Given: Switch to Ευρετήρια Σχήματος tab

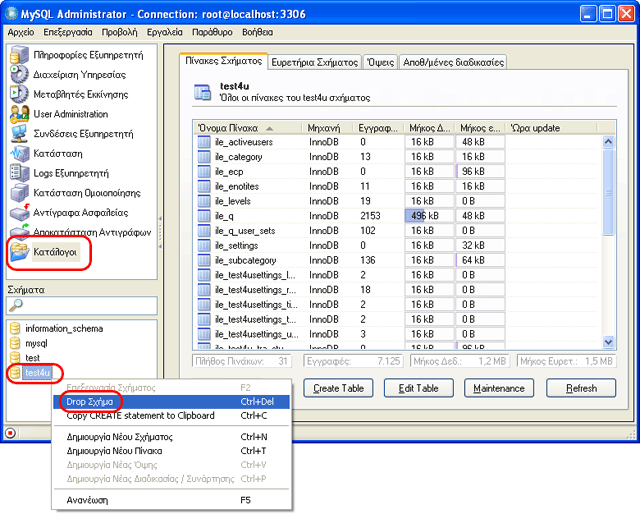Looking at the screenshot, I should click(315, 62).
